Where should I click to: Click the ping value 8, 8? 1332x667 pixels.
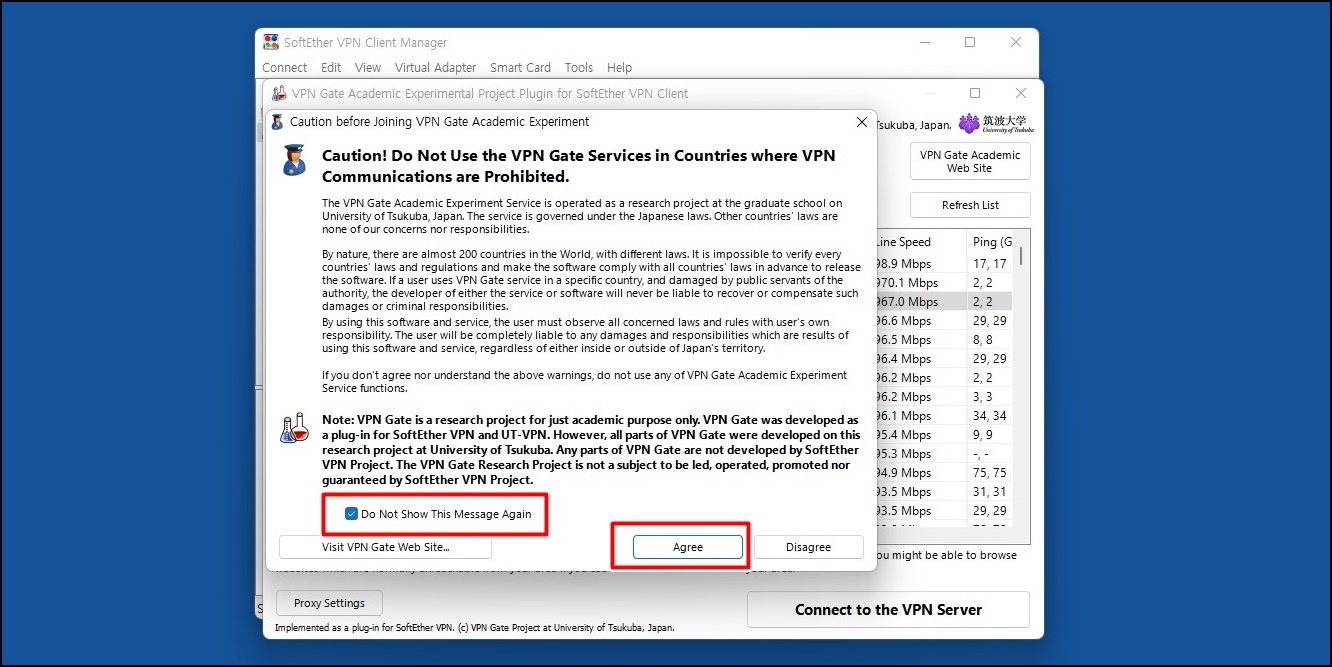point(982,340)
